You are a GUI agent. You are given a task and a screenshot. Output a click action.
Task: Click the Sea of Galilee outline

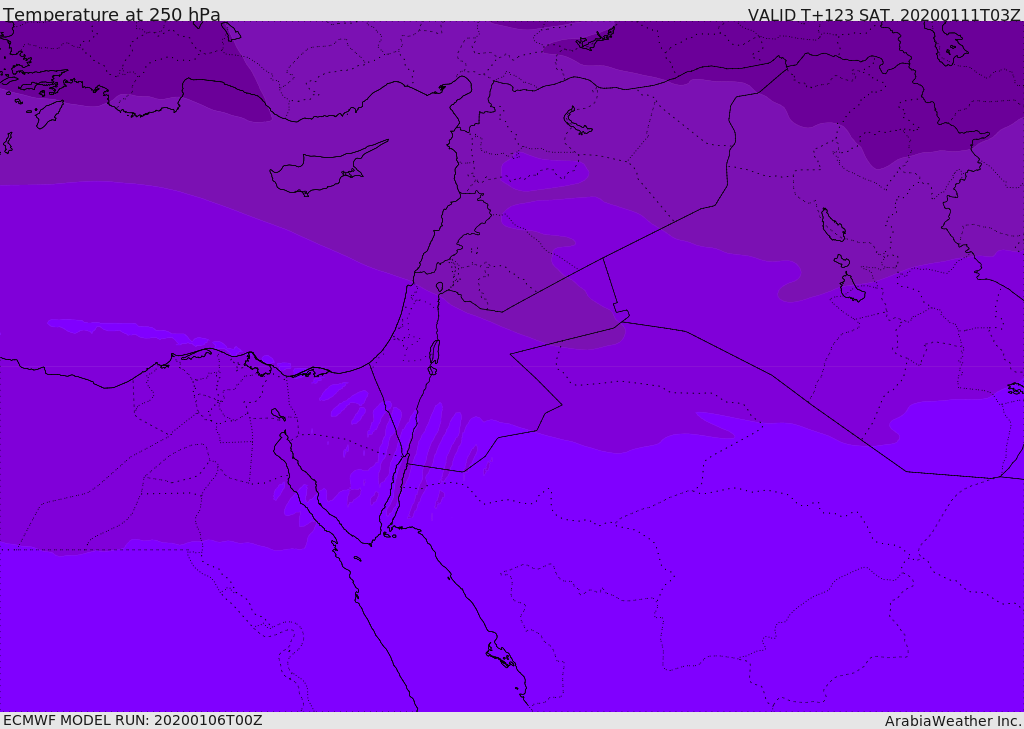click(x=439, y=287)
